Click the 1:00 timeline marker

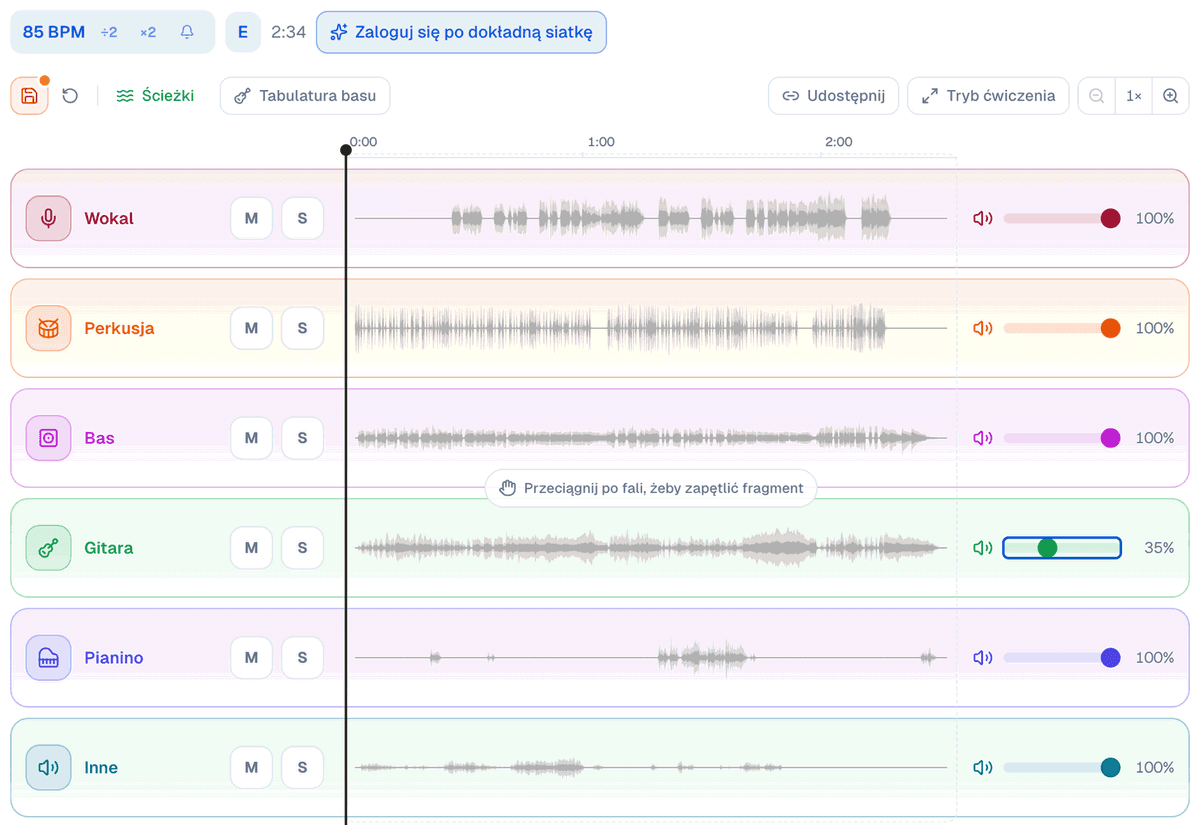601,142
